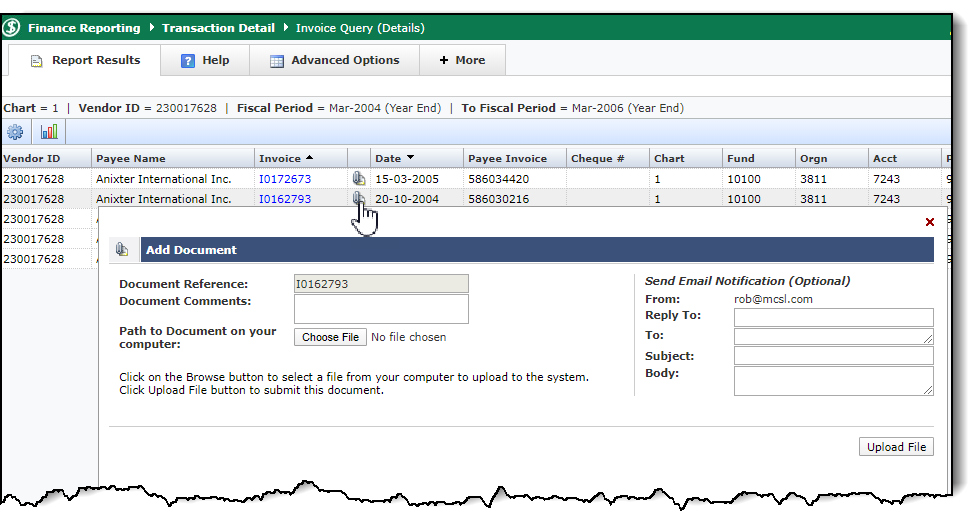Open invoice link I0162793

[x=285, y=199]
